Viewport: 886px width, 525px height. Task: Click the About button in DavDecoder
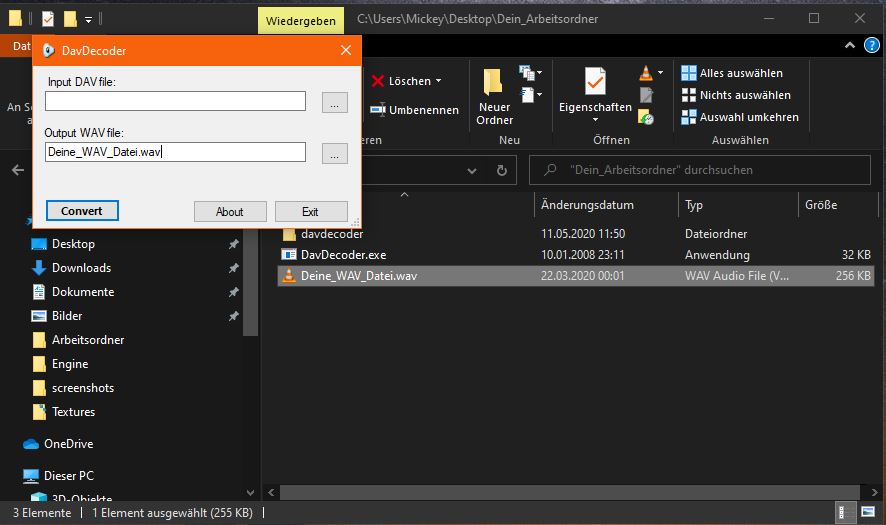click(230, 211)
